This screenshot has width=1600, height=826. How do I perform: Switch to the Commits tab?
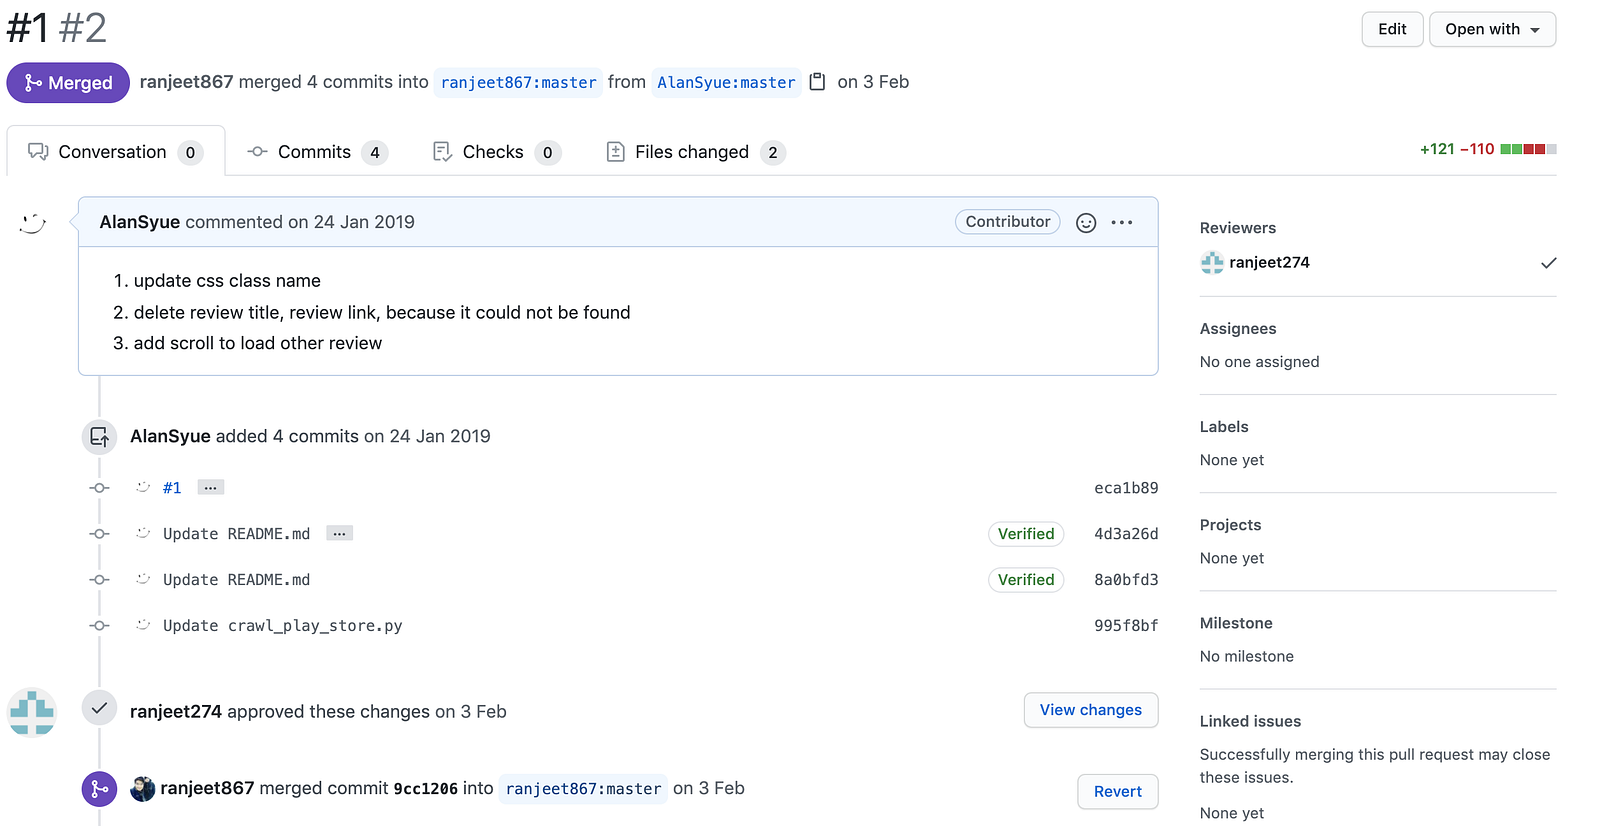pos(317,152)
